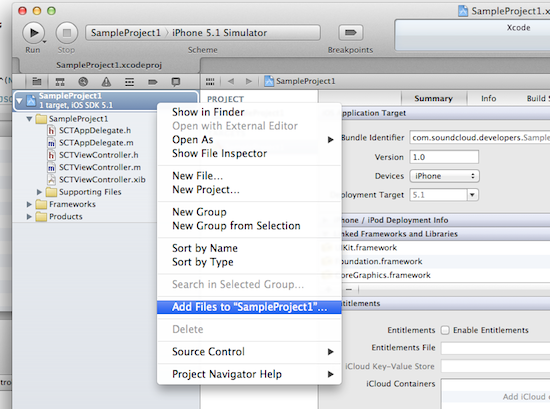Click SampleProject1 in the jump bar

coord(300,81)
